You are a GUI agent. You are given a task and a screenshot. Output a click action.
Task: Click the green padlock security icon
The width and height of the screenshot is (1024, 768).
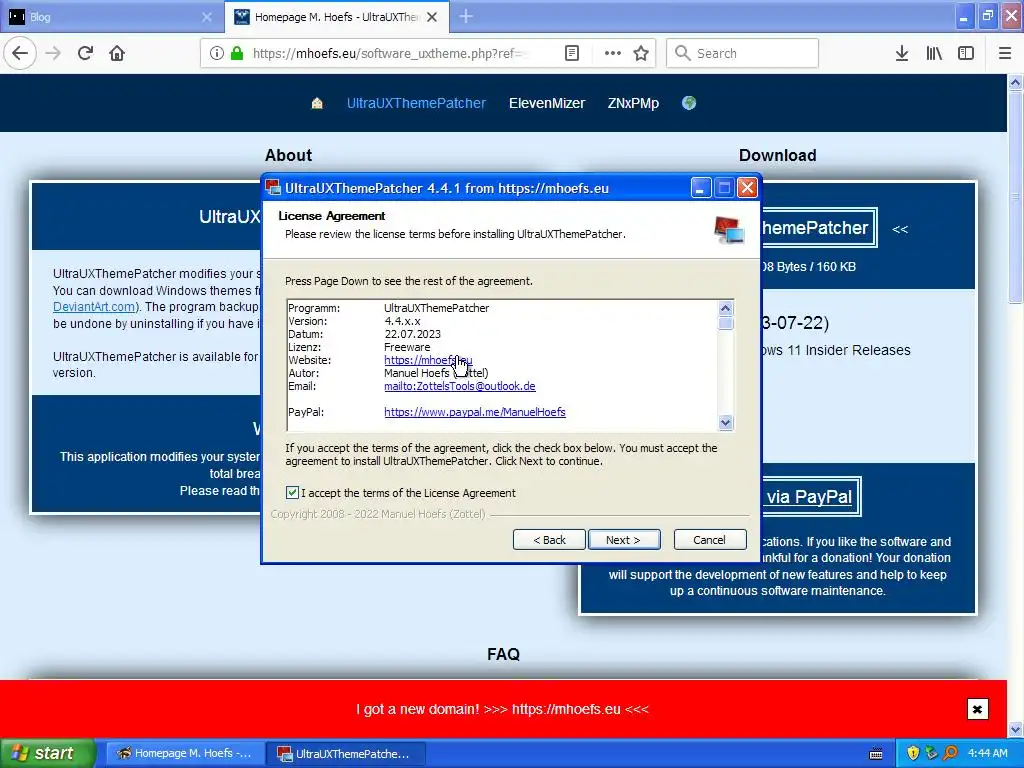(x=237, y=54)
